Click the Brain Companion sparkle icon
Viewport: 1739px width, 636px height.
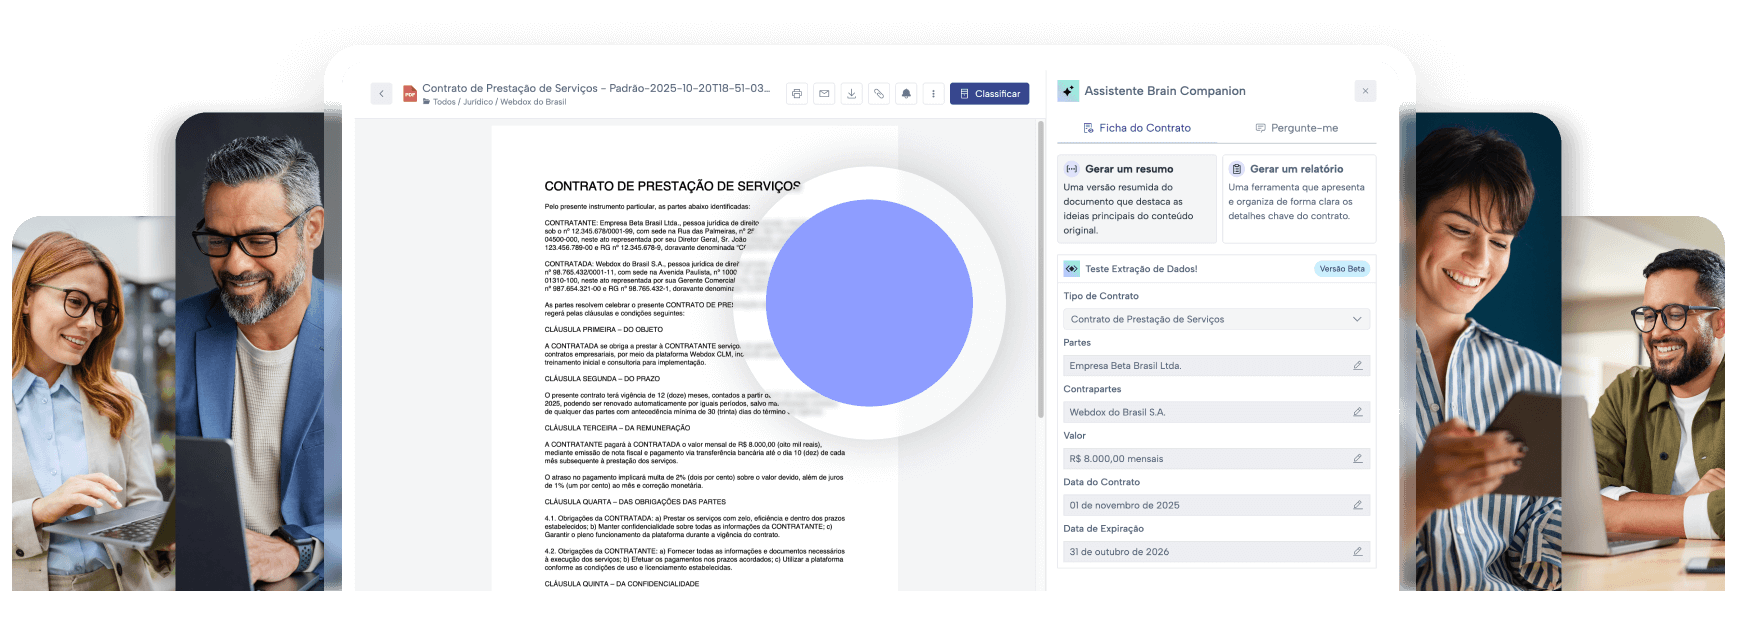[x=1068, y=91]
